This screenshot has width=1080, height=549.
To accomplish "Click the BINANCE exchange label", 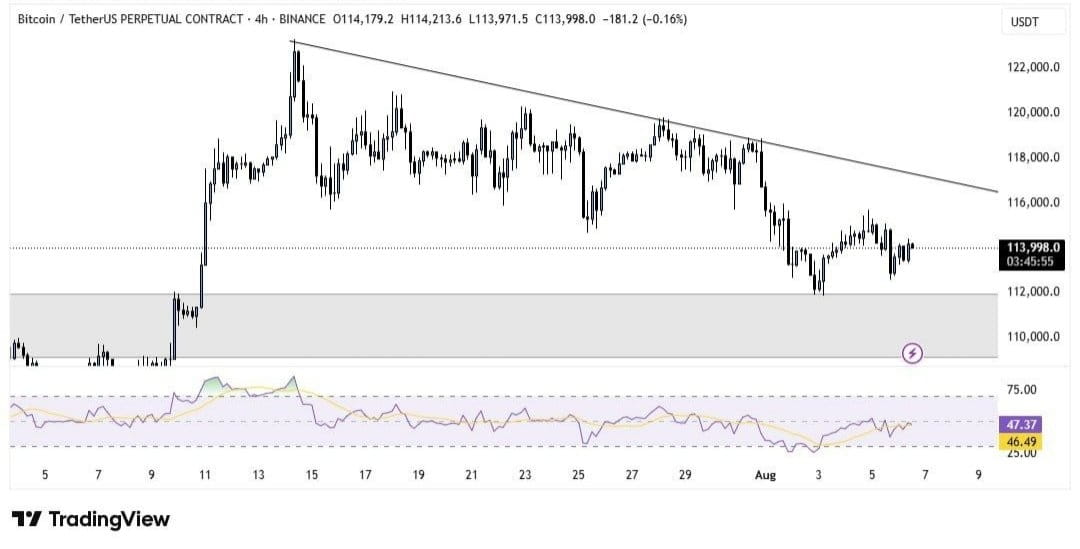I will click(x=302, y=20).
